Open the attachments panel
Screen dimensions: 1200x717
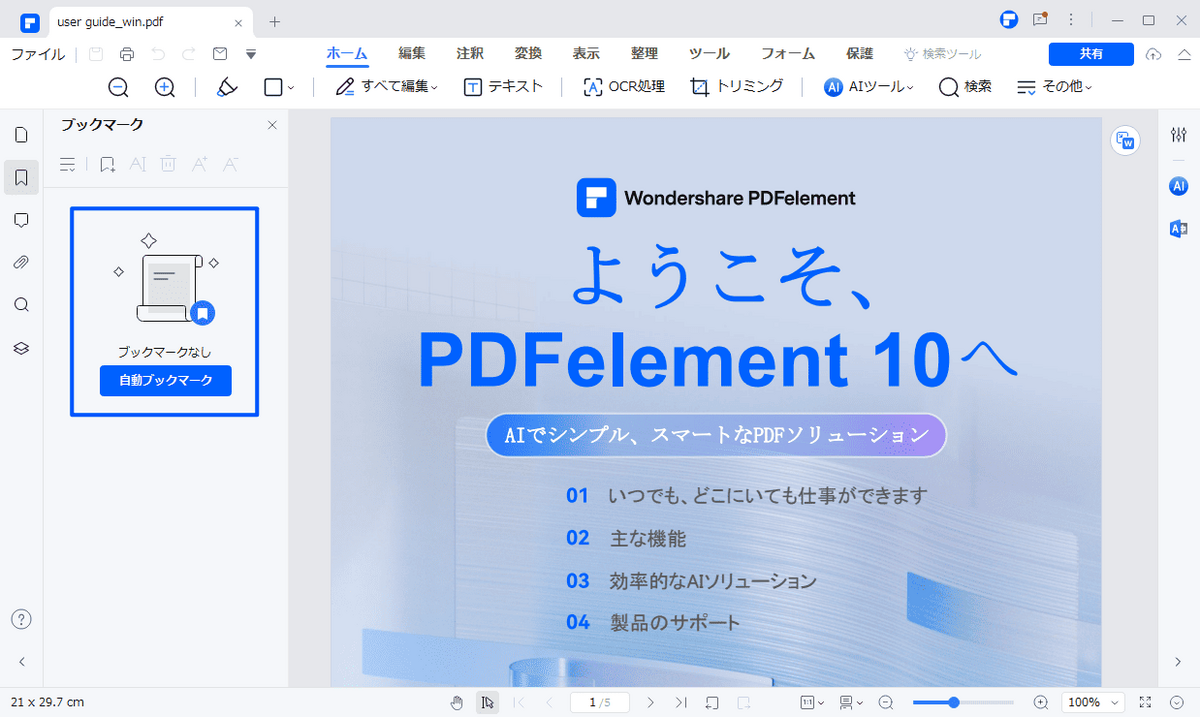[21, 262]
